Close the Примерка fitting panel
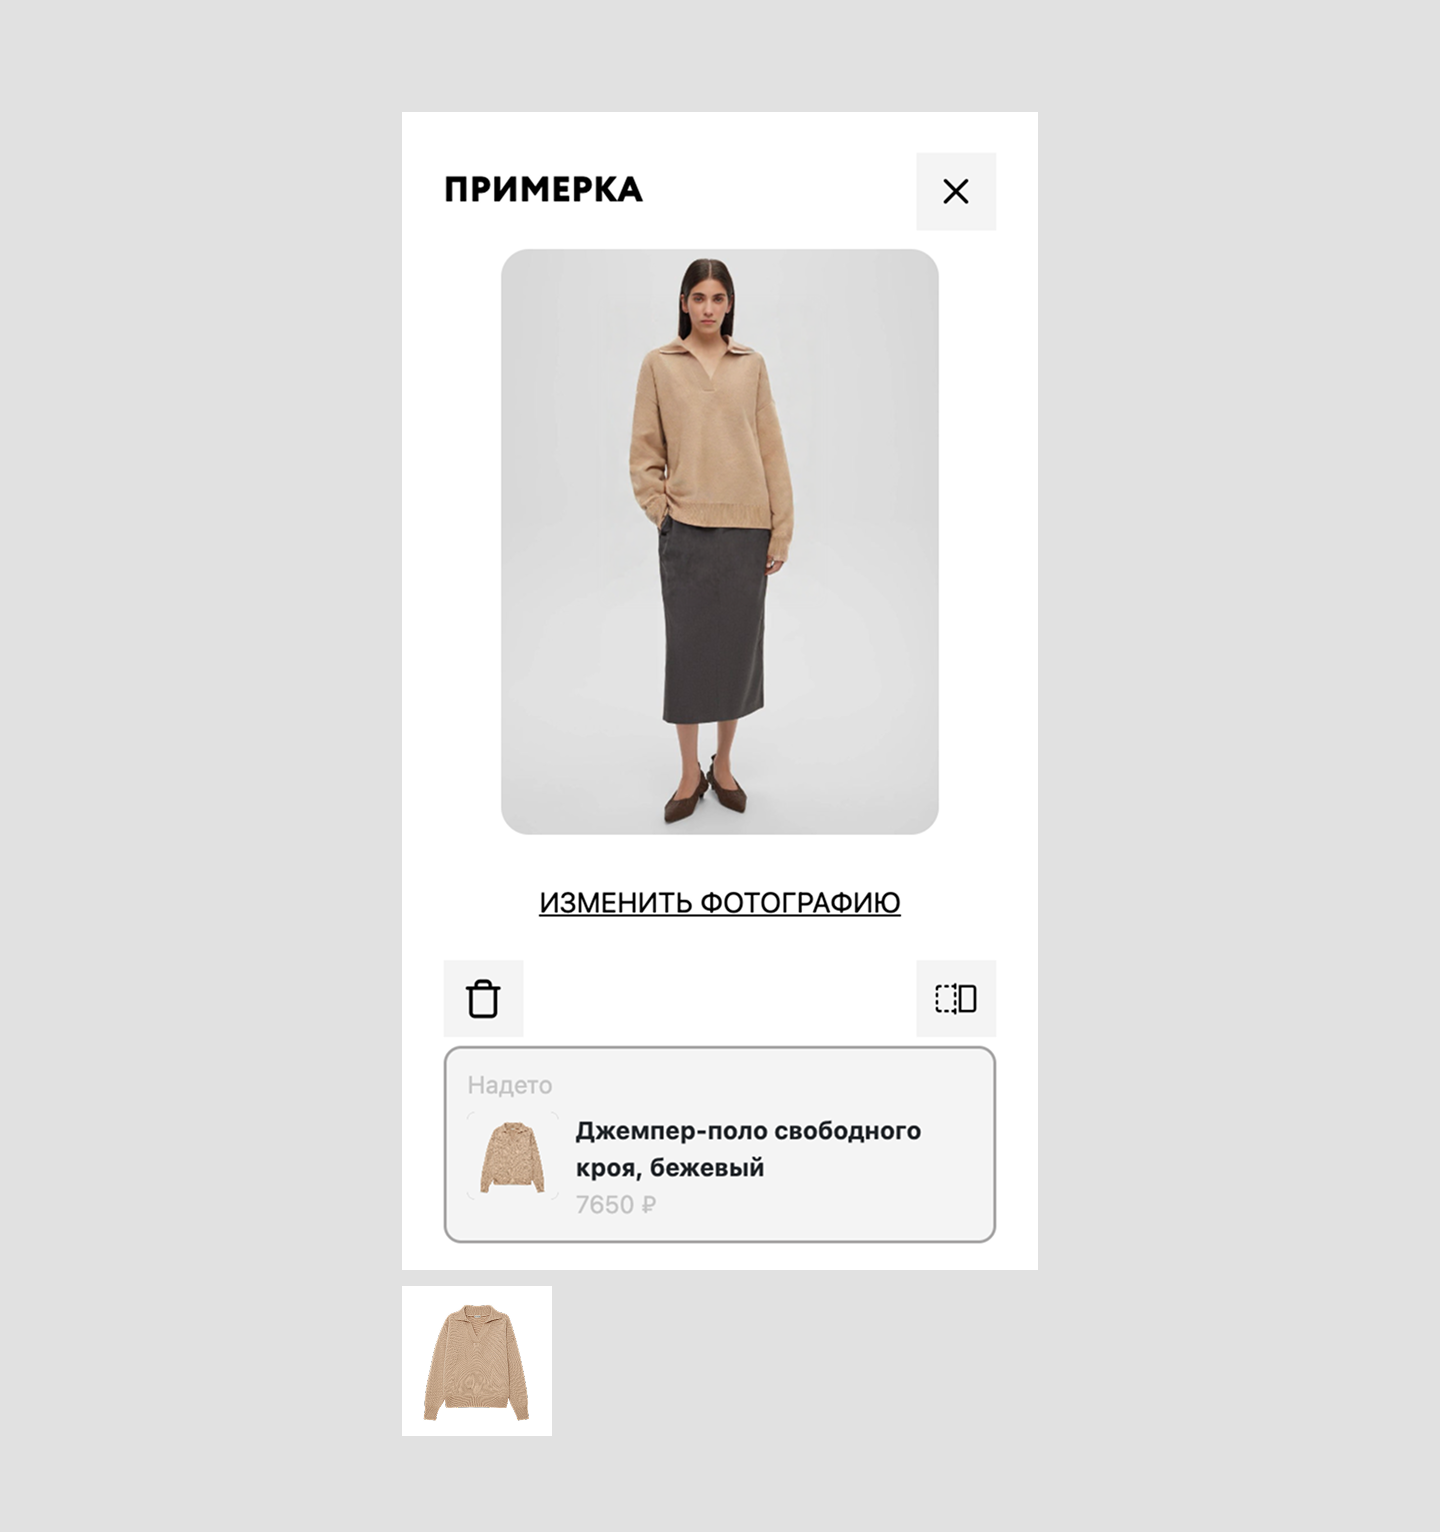1440x1532 pixels. click(x=956, y=191)
